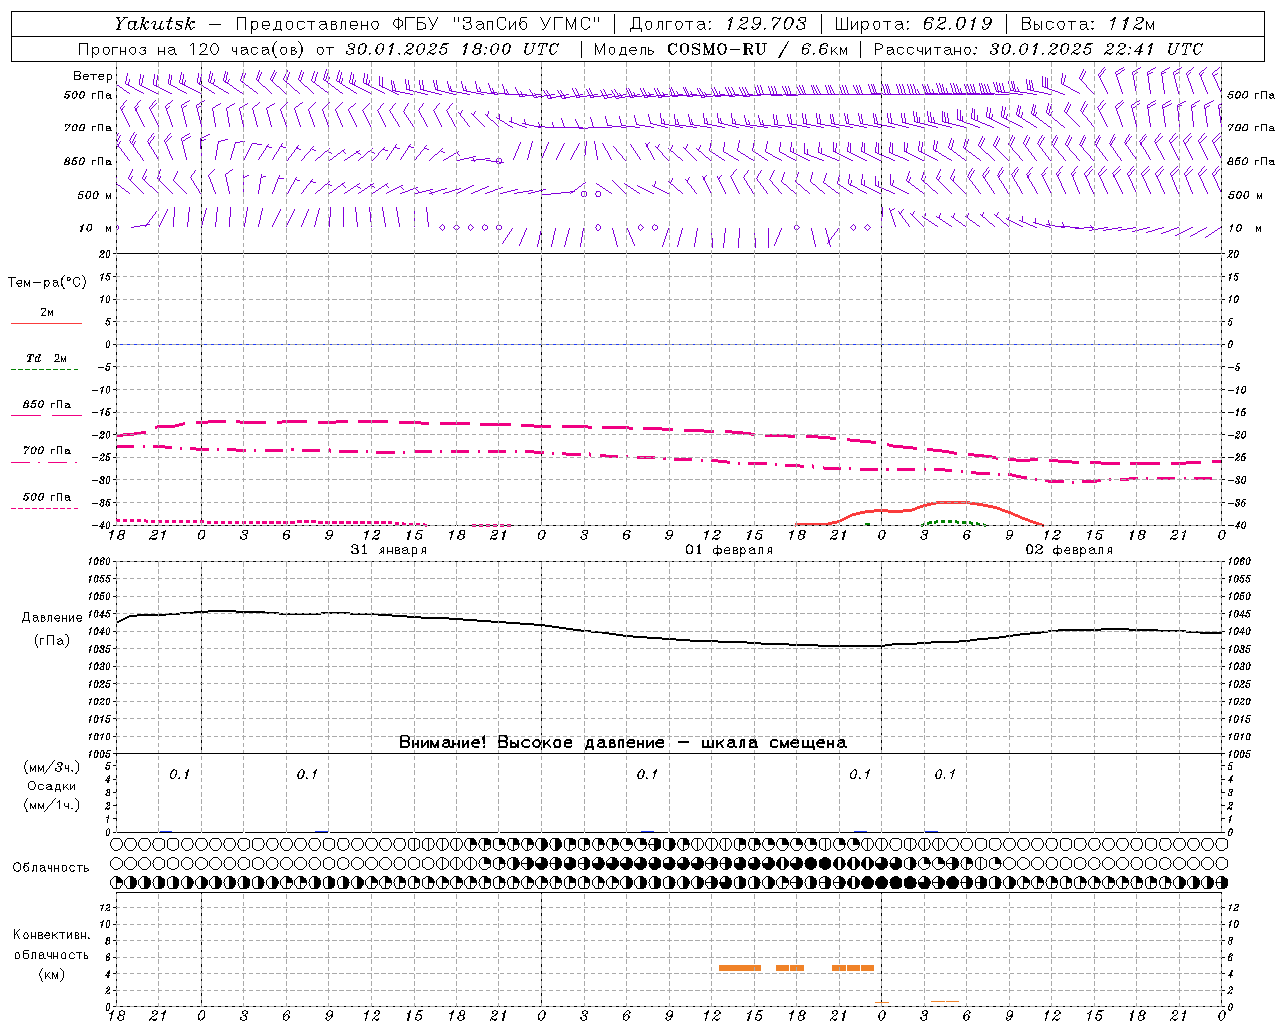
Task: Click the Осадки precipitation label
Action: (51, 787)
